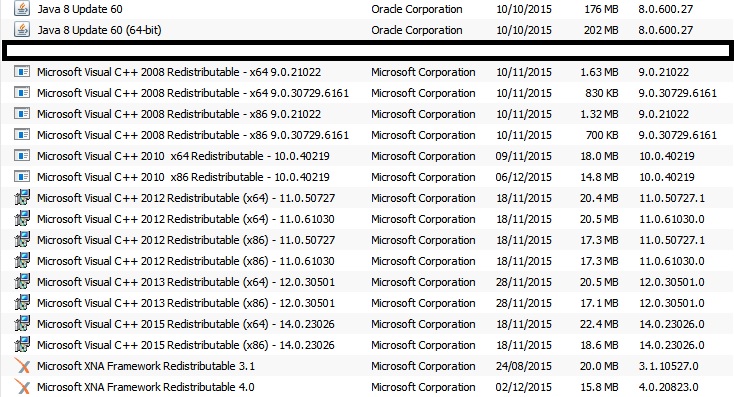734x397 pixels.
Task: Click installer icon of Visual C++ 2015 (x64) 14.0.23026
Action: (x=22, y=323)
